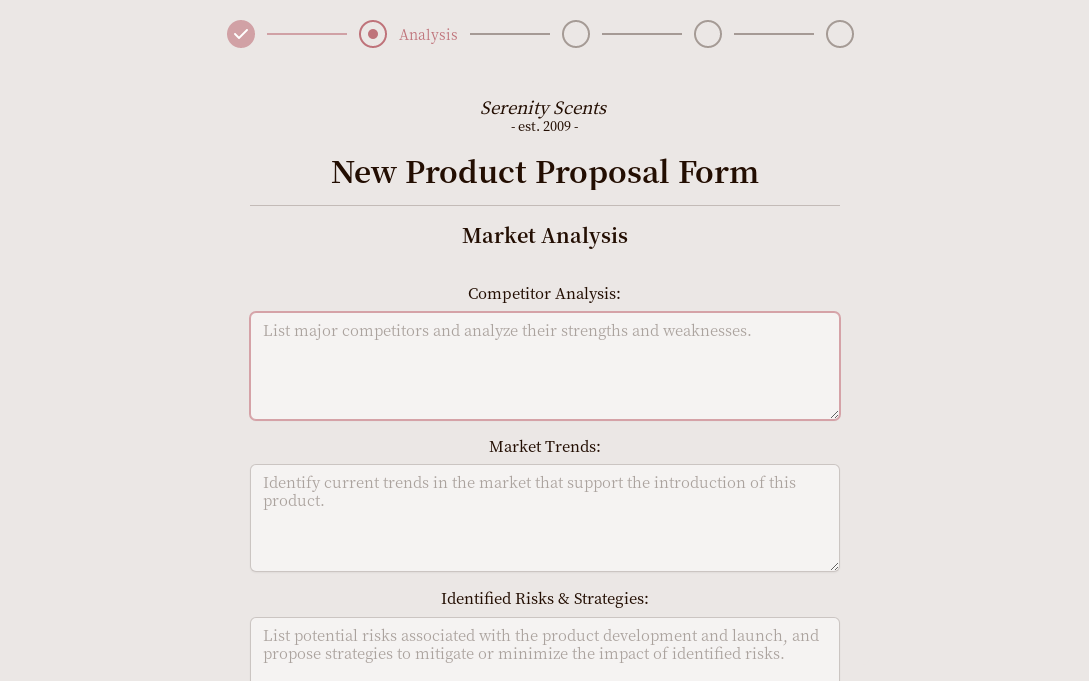1089x681 pixels.
Task: Click the progress line between steps one and two
Action: (x=307, y=34)
